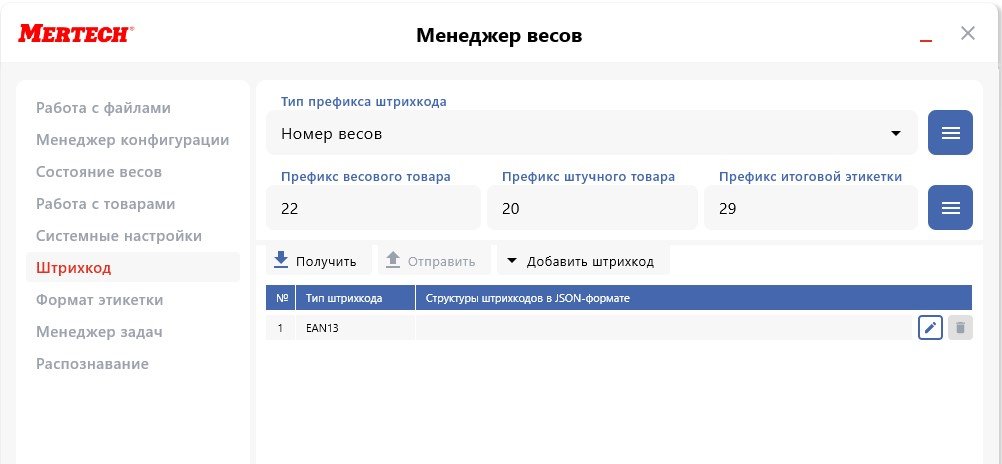Click the trash delete icon in EAN13 row
1002x464 pixels.
pyautogui.click(x=960, y=327)
